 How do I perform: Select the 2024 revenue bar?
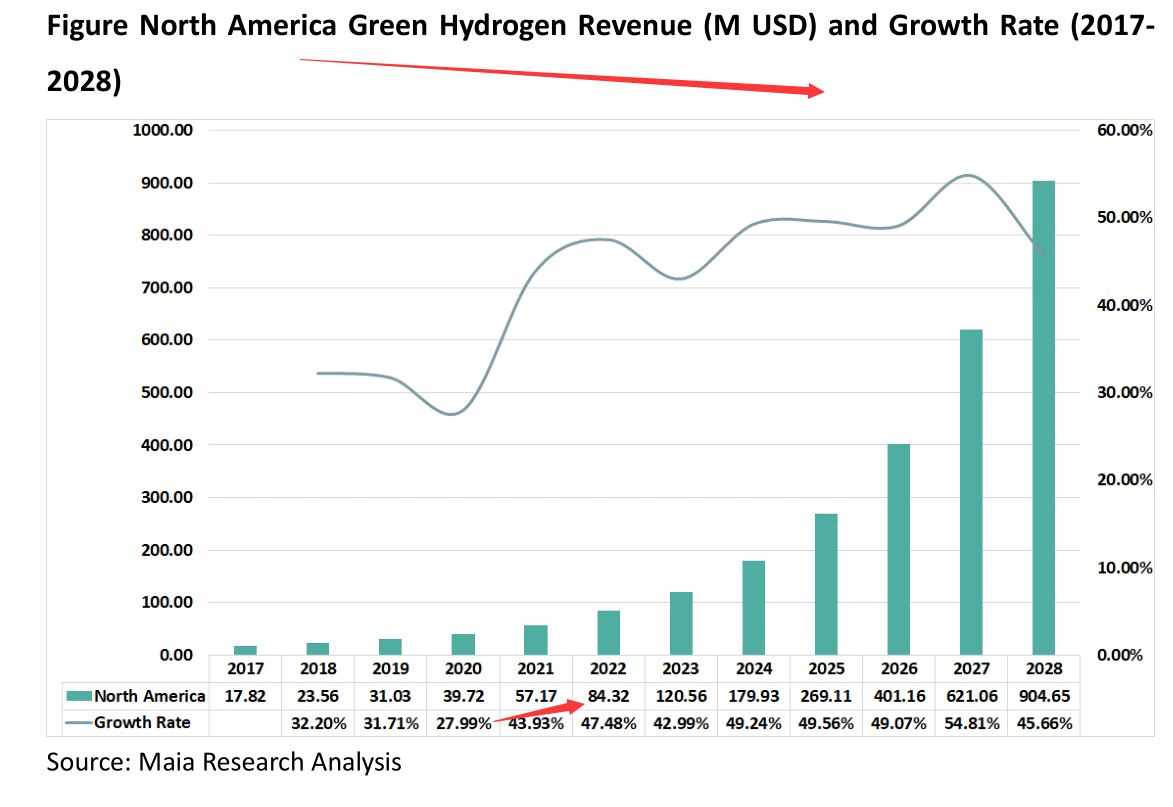pyautogui.click(x=754, y=607)
